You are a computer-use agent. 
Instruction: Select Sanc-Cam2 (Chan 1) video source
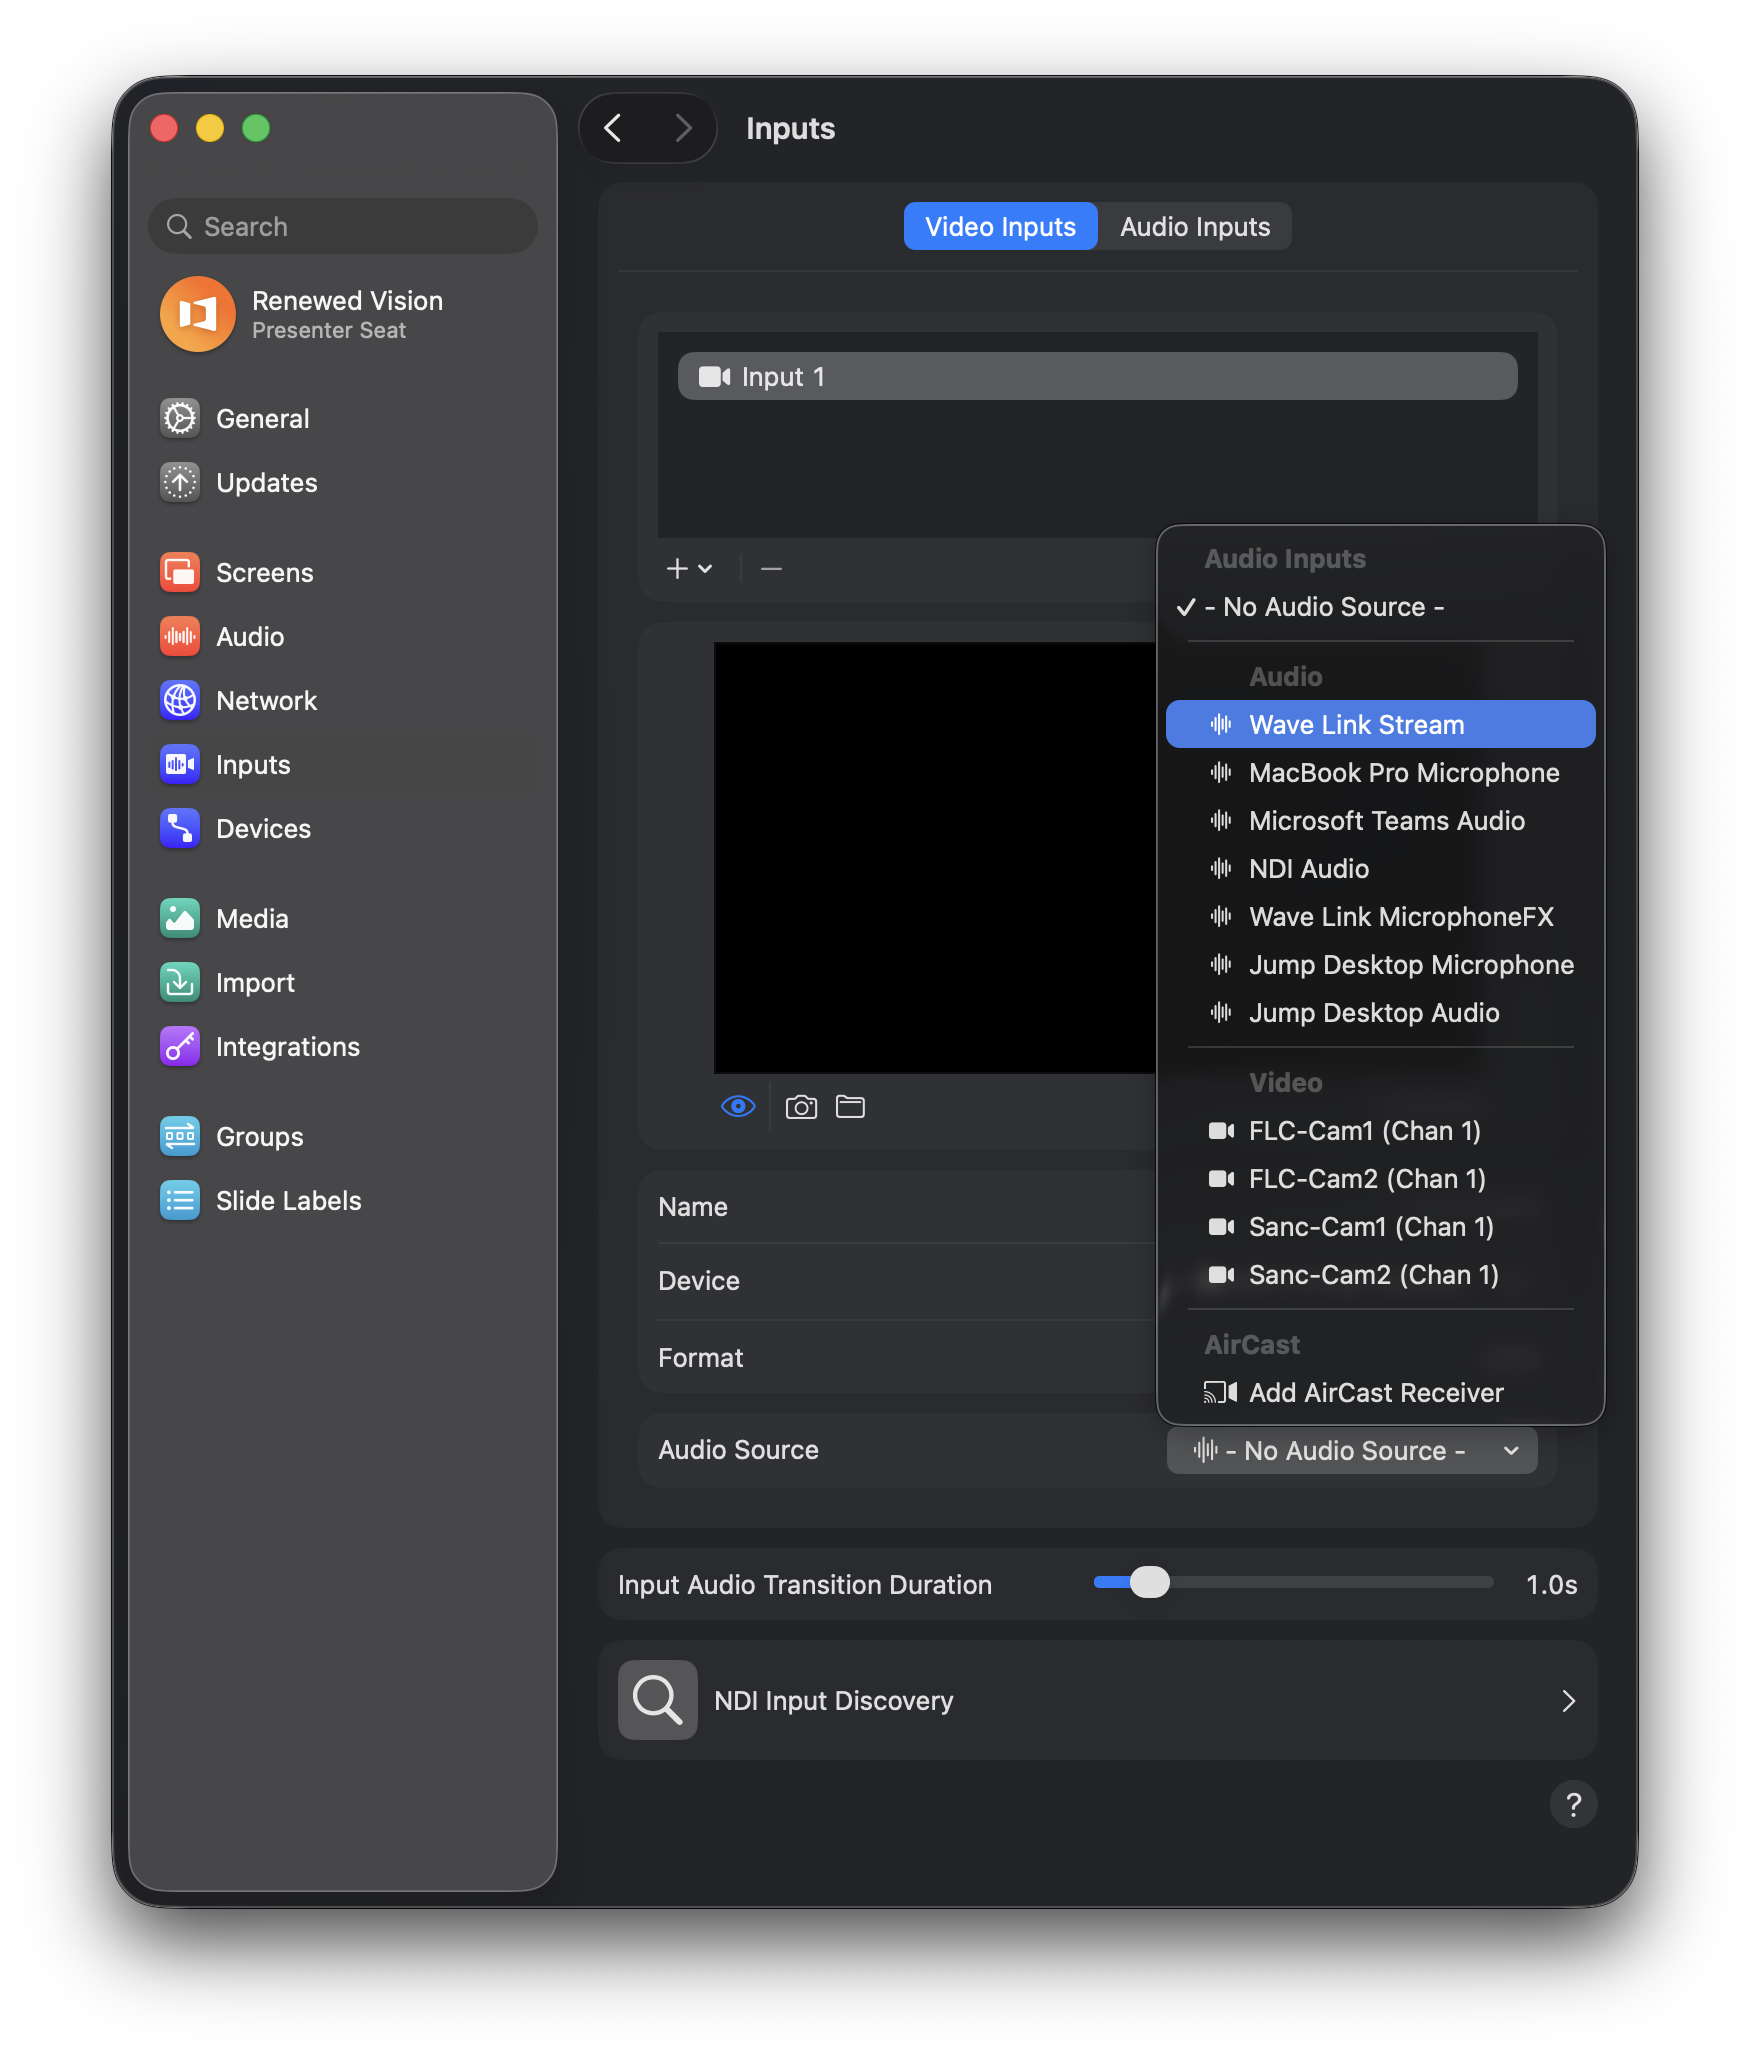click(1380, 1274)
